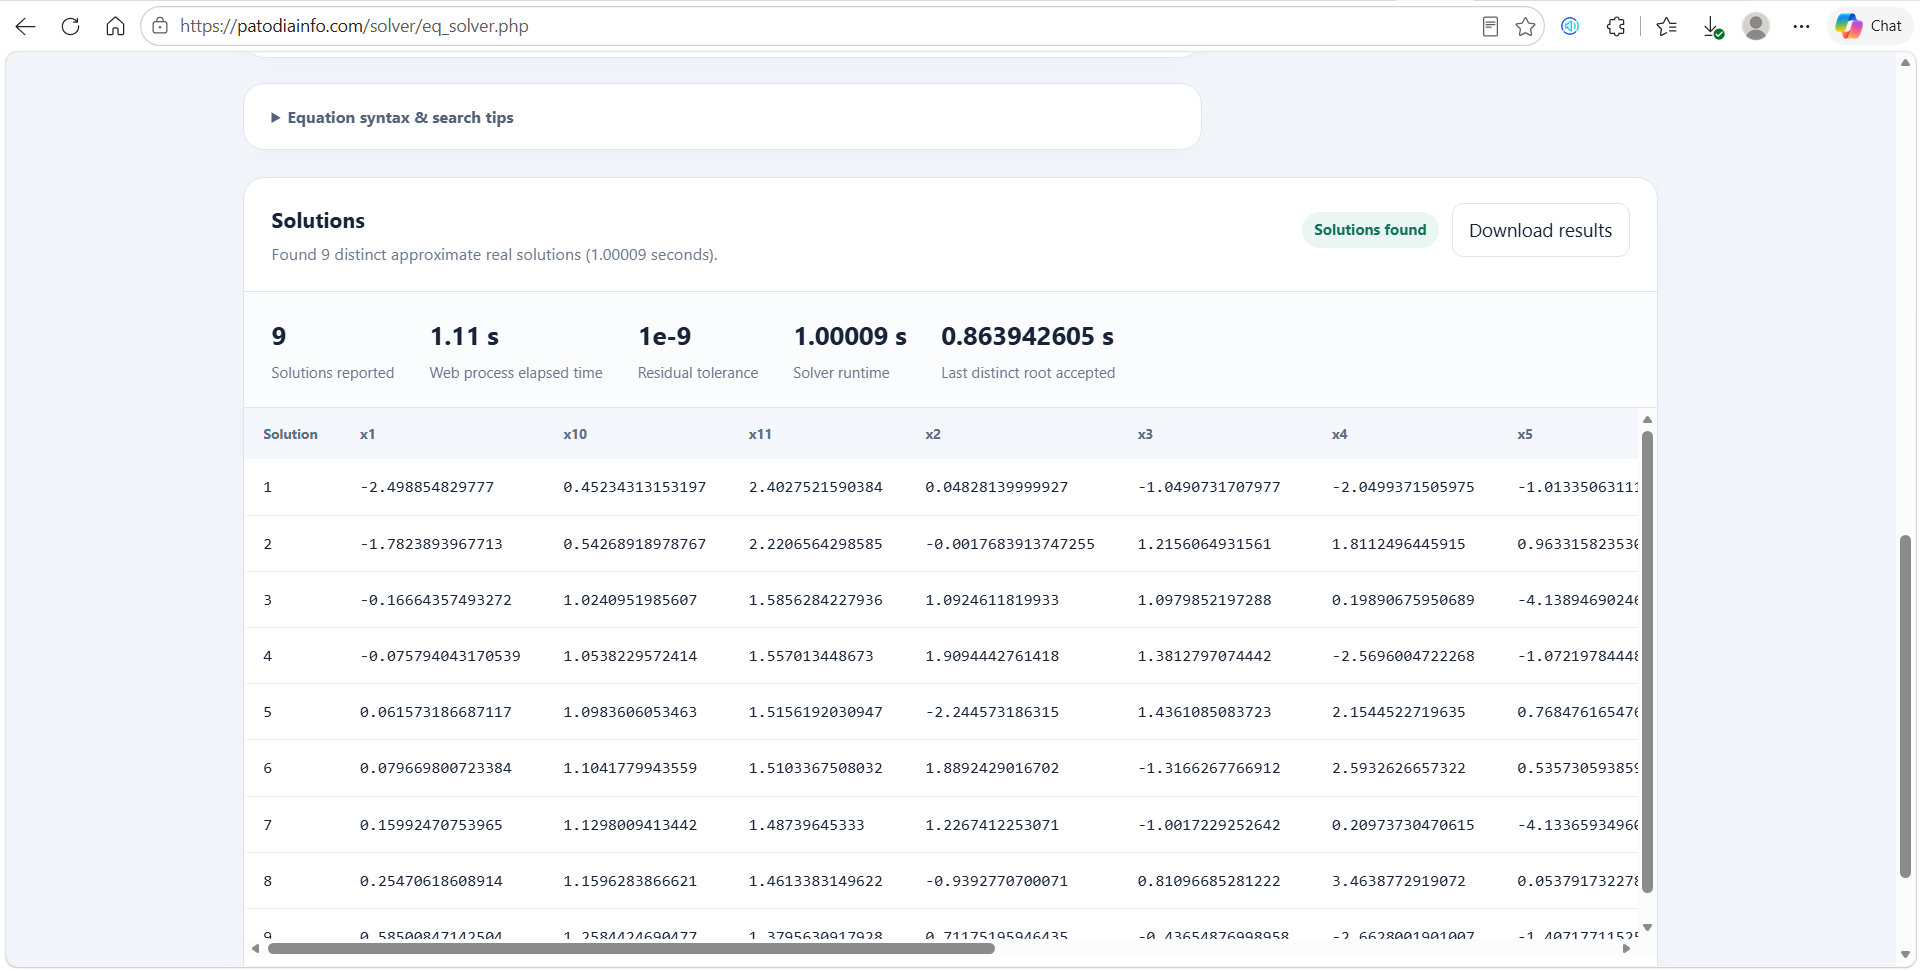Open Copilot Chat sidebar

click(x=1869, y=26)
